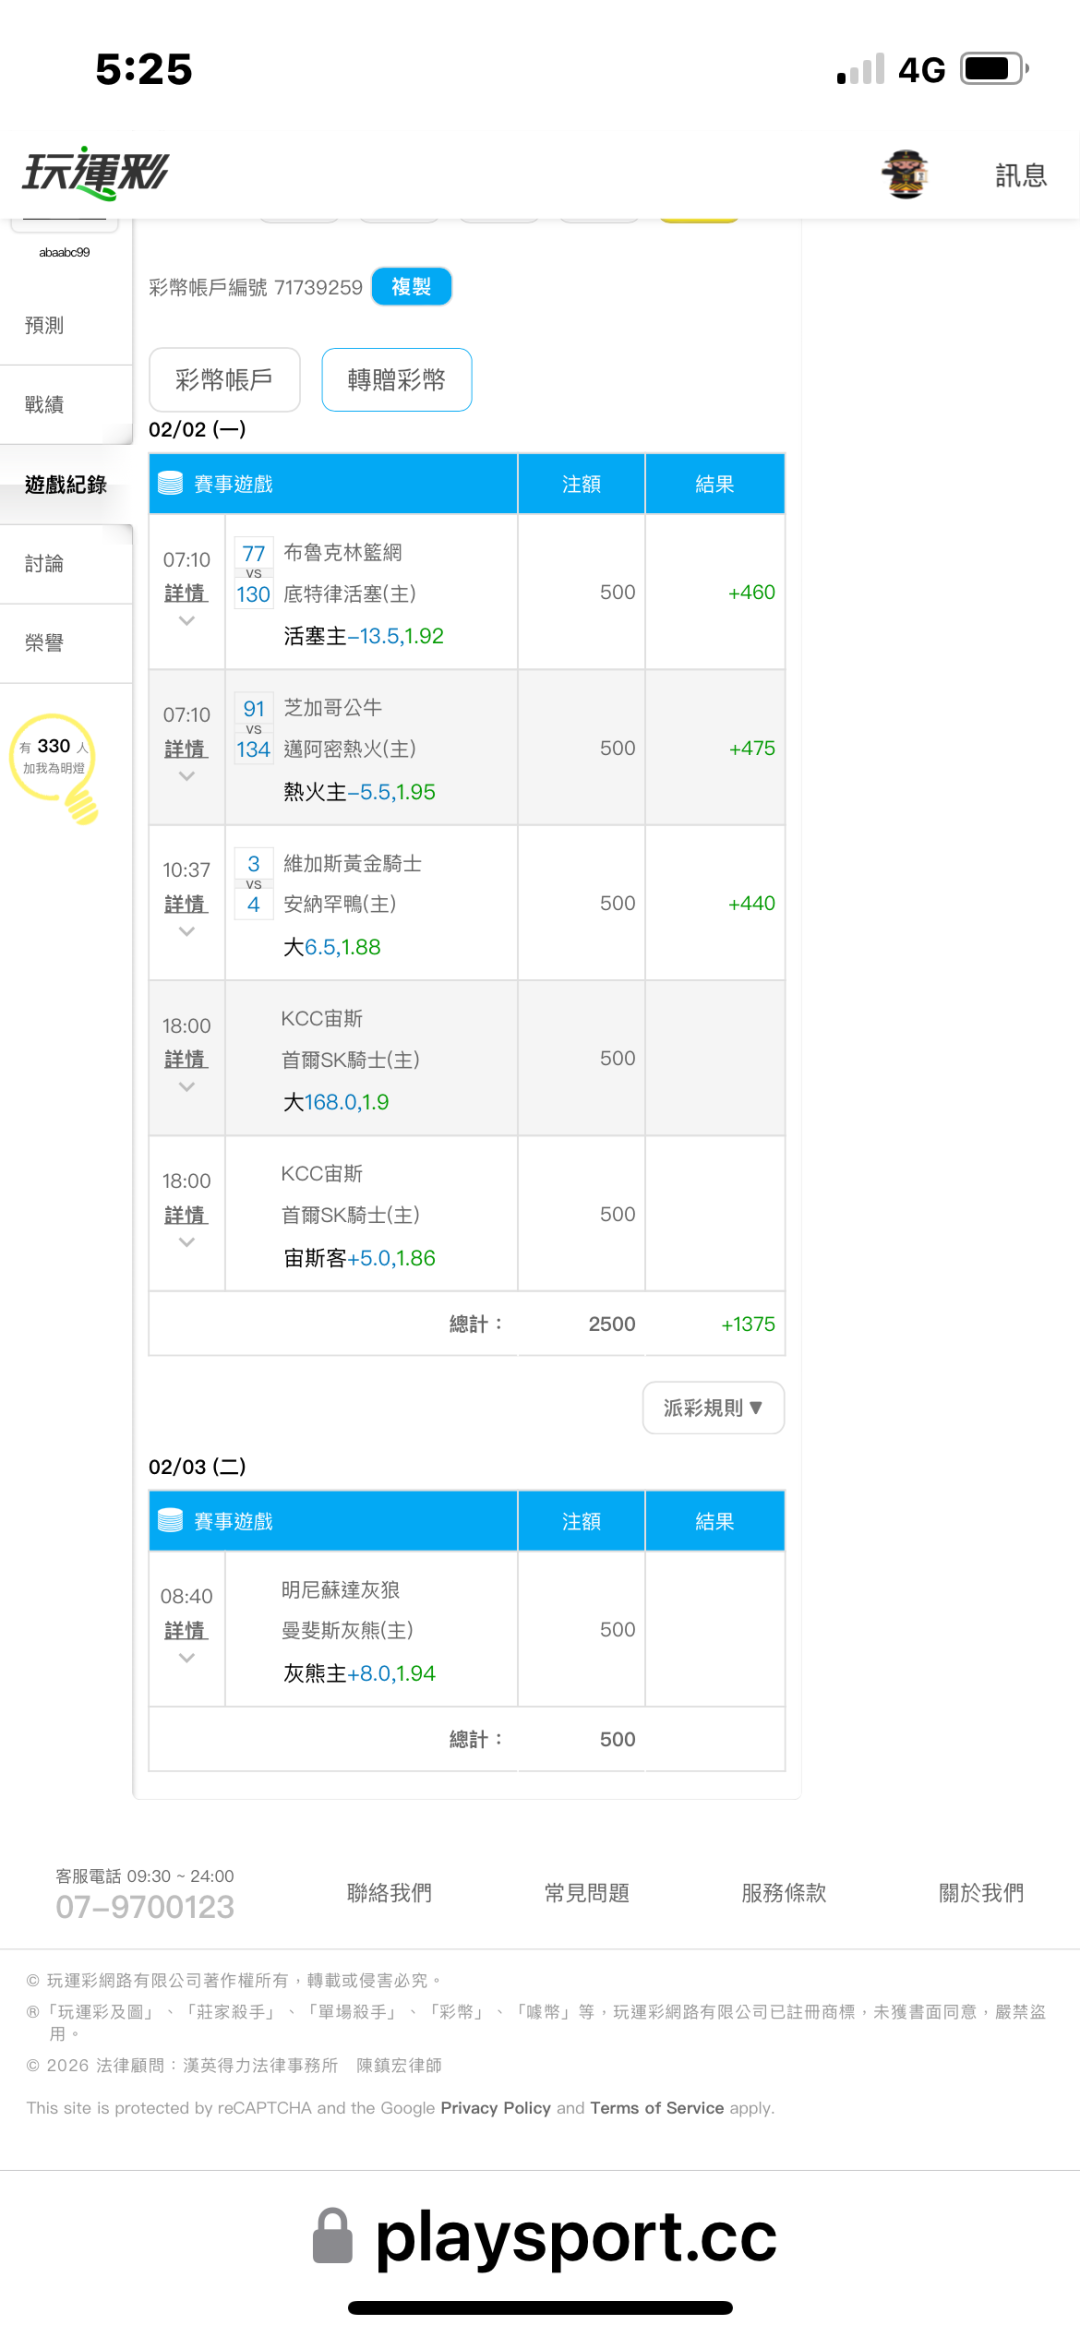Expand details chevron for 10:37 Vegas Golden Knights game
This screenshot has width=1080, height=2337.
click(186, 932)
